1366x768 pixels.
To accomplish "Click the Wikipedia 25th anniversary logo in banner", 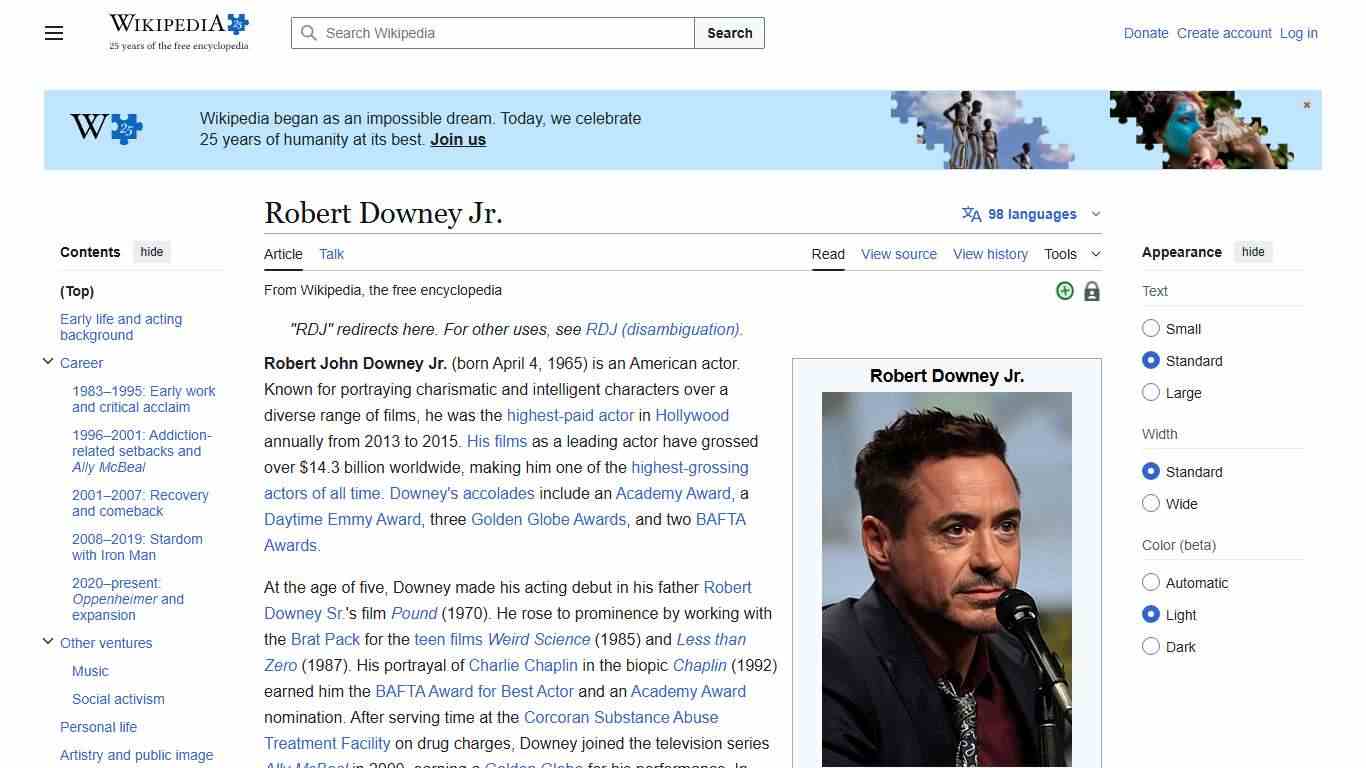I will pos(104,128).
